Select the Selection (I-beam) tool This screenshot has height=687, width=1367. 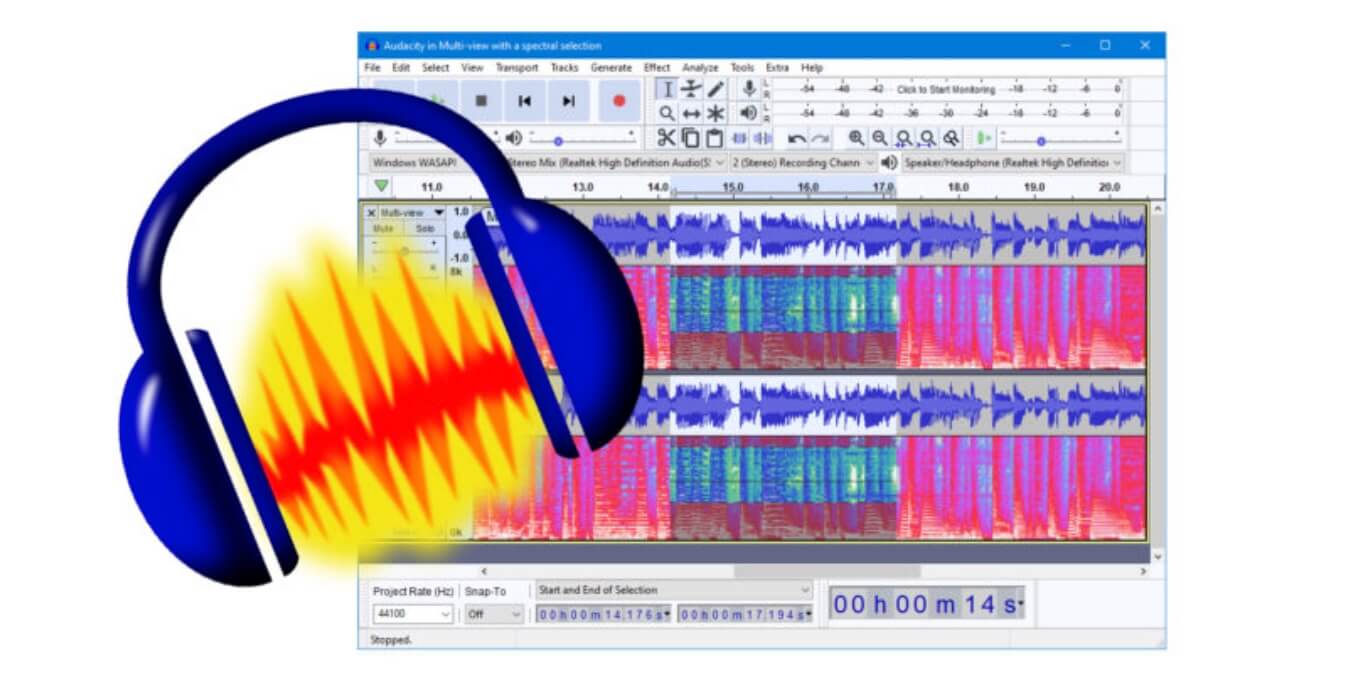coord(667,89)
